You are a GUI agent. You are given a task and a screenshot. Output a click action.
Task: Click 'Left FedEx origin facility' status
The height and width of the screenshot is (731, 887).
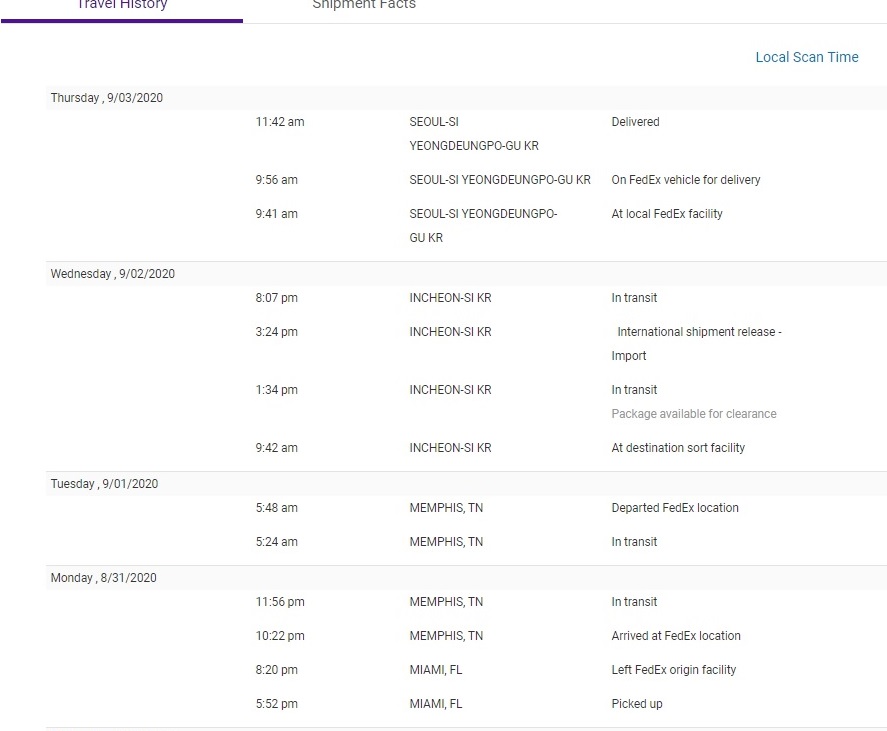tap(673, 670)
